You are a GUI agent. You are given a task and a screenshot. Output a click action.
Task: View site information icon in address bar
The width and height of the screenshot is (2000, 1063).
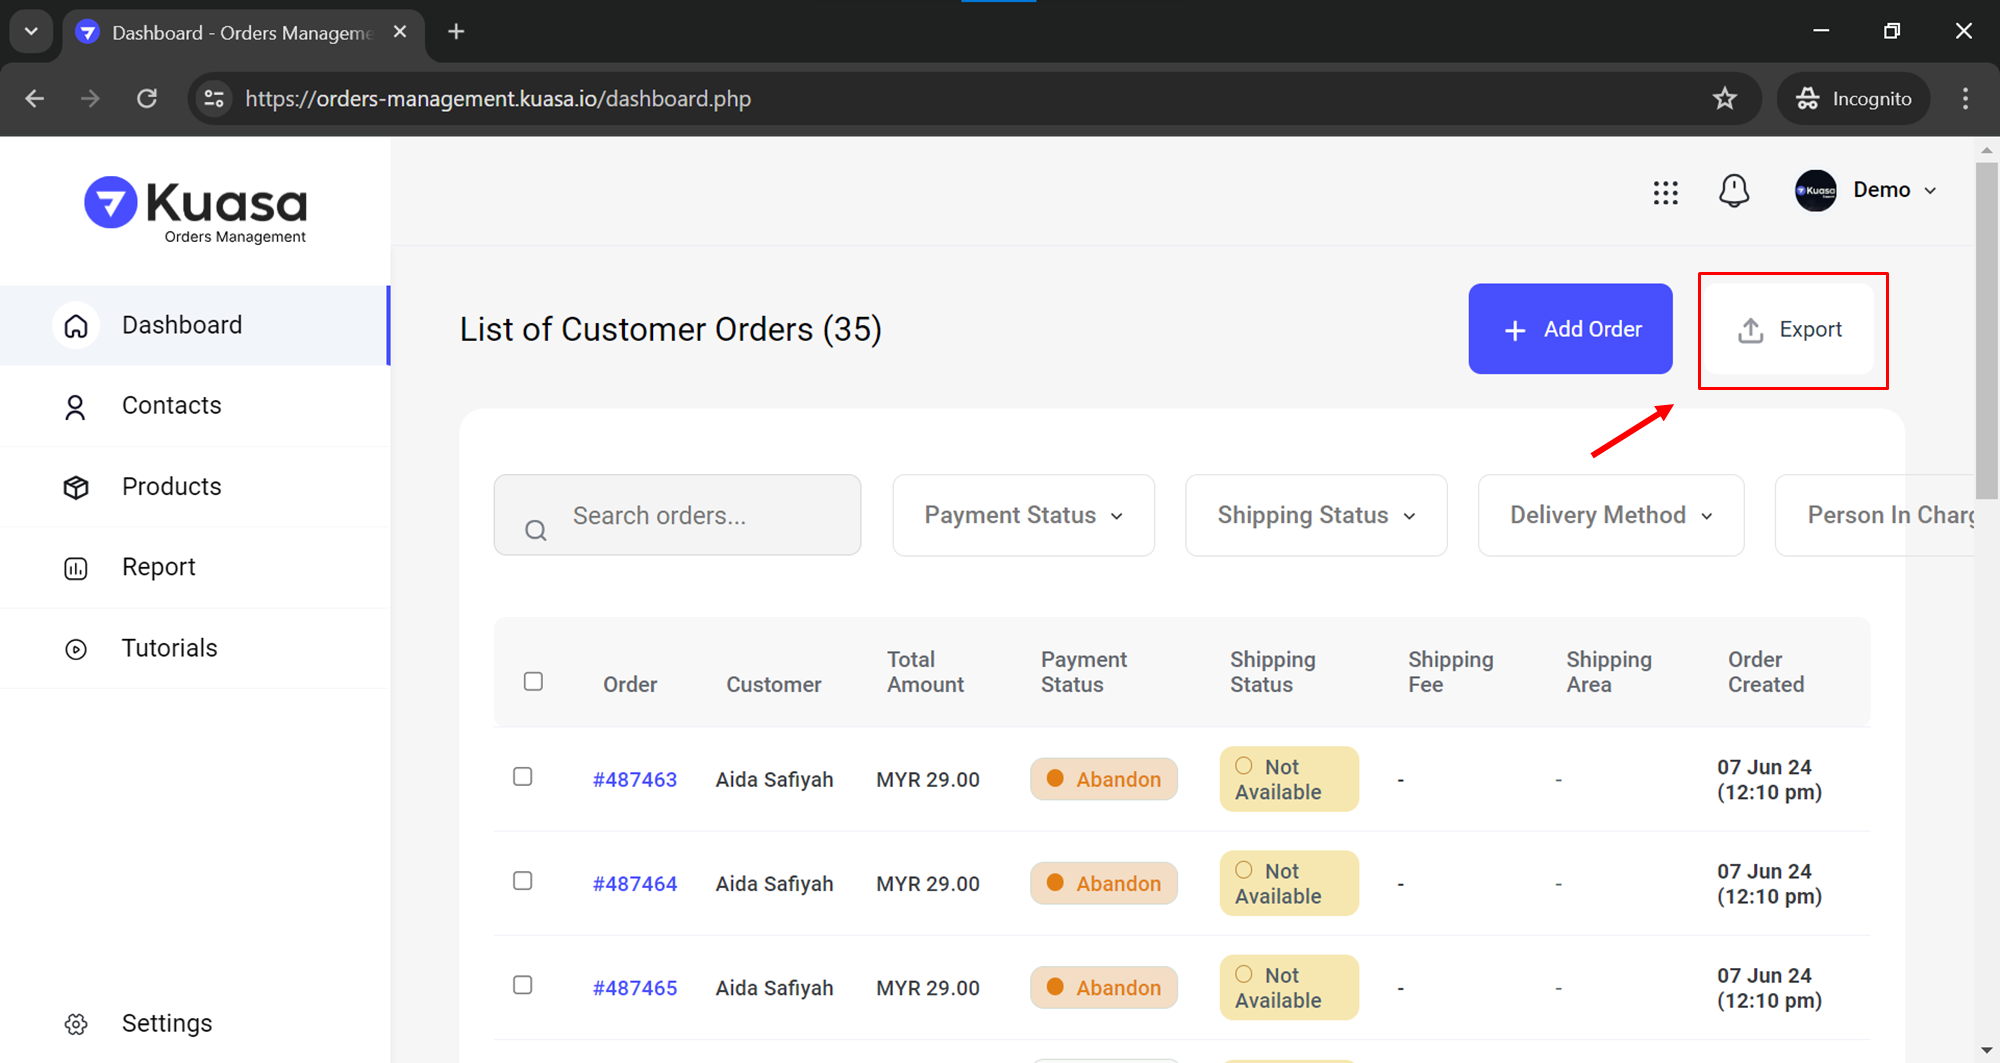pos(214,99)
